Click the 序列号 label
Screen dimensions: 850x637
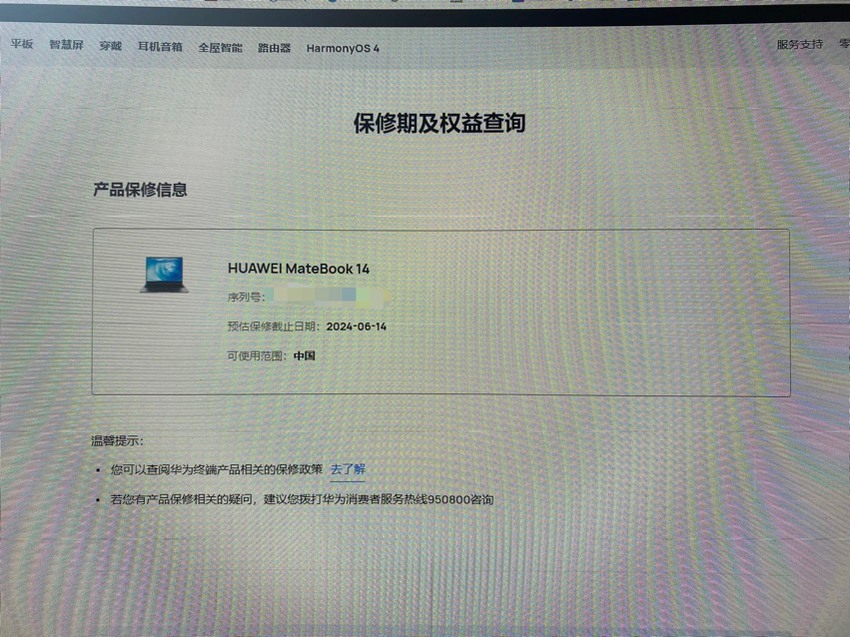(246, 297)
